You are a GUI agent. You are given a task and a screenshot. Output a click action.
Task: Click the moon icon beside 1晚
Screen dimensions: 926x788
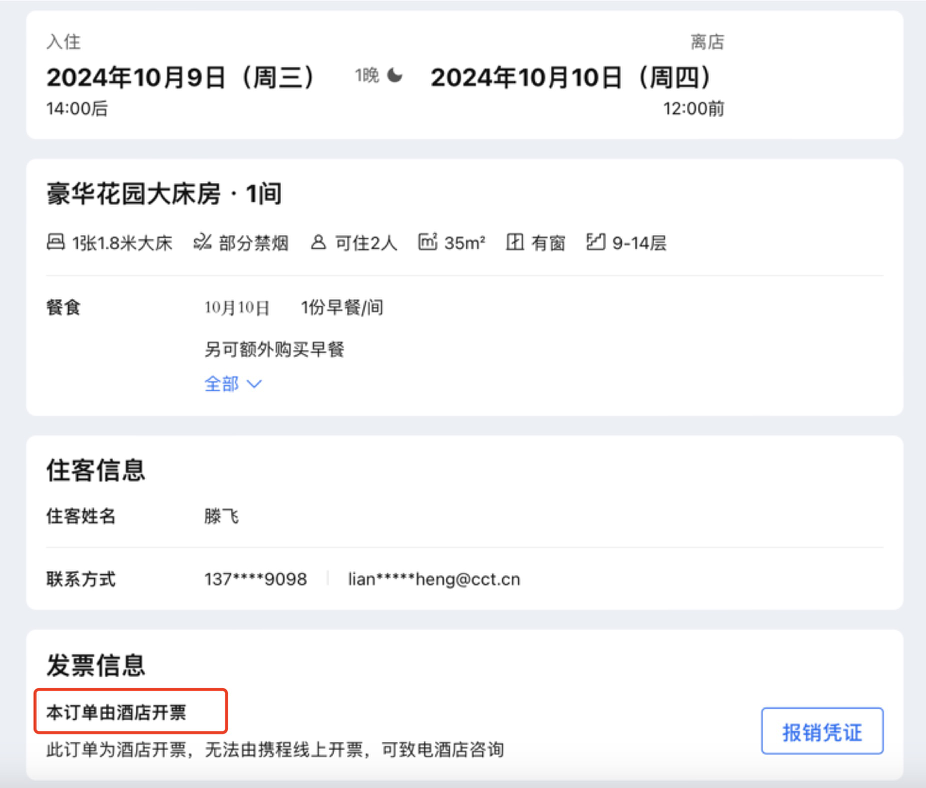coord(395,76)
